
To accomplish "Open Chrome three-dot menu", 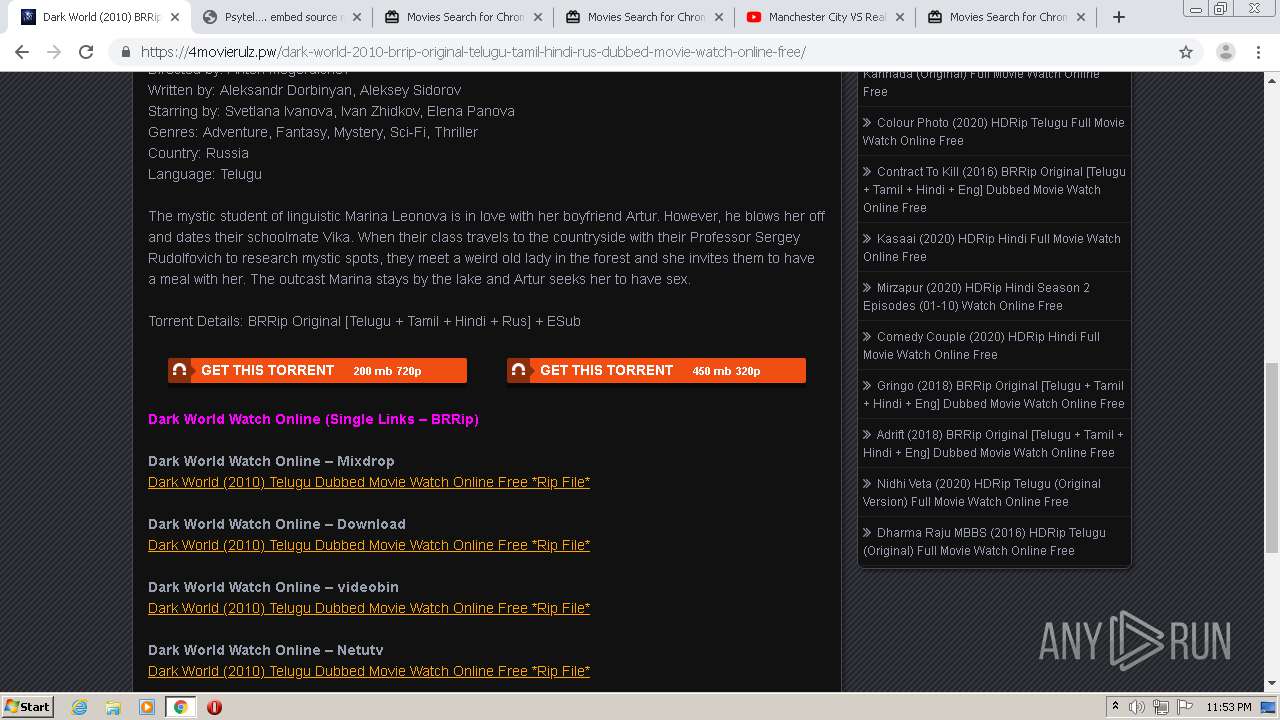I will tap(1258, 52).
